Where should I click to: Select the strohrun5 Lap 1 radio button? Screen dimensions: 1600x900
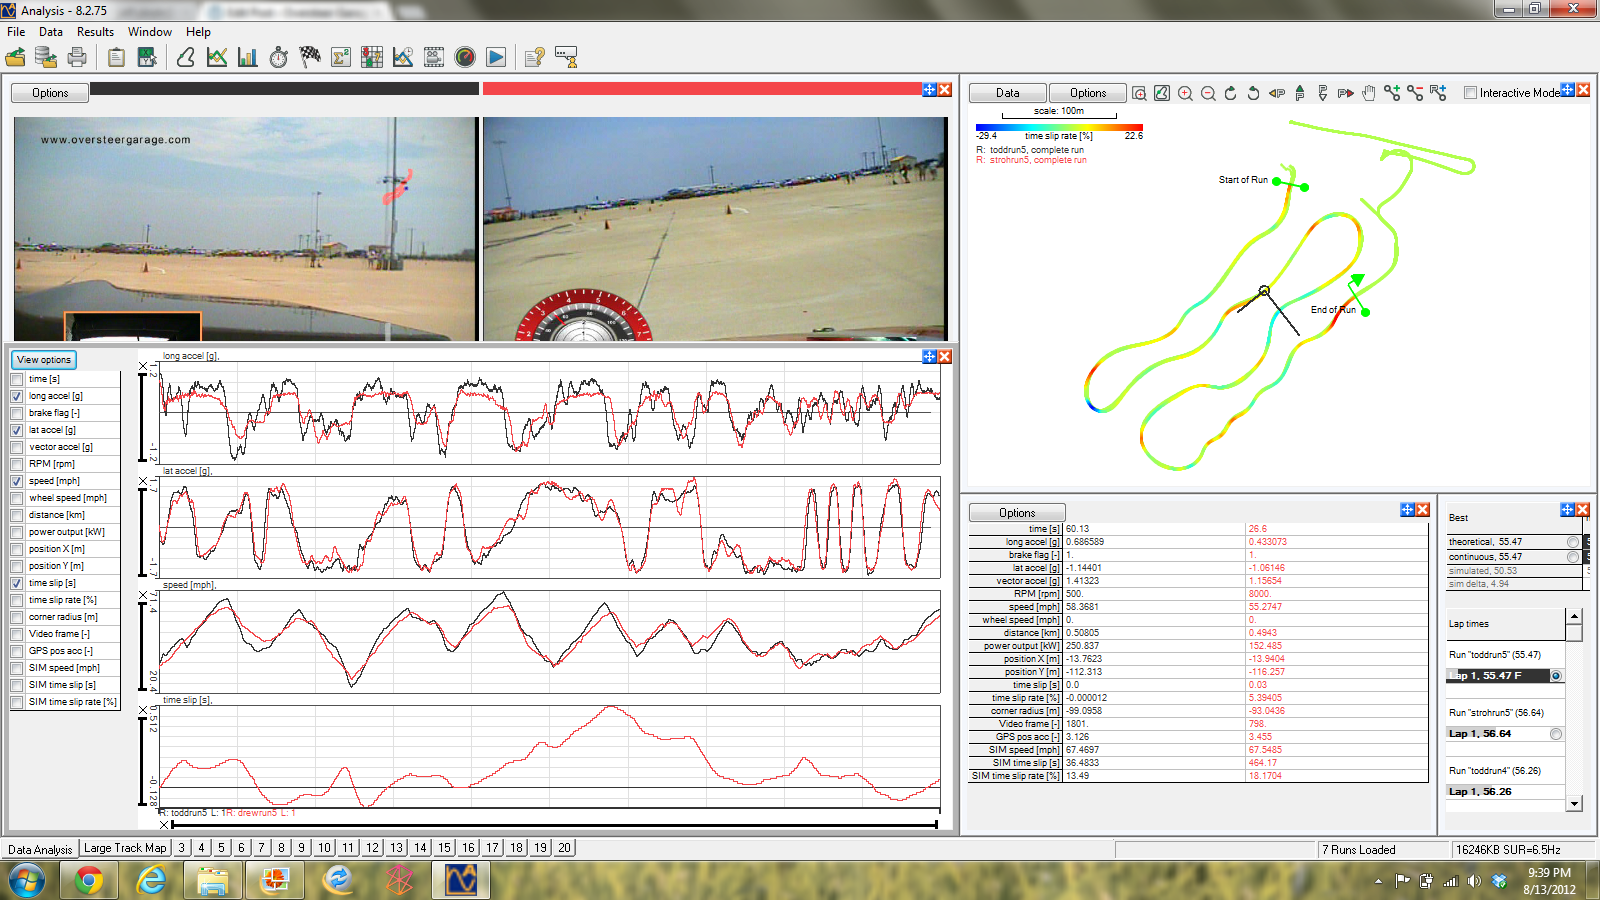click(1556, 734)
